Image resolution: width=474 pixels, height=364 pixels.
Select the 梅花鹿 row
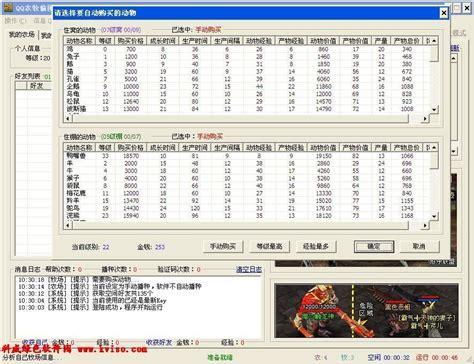coord(246,193)
